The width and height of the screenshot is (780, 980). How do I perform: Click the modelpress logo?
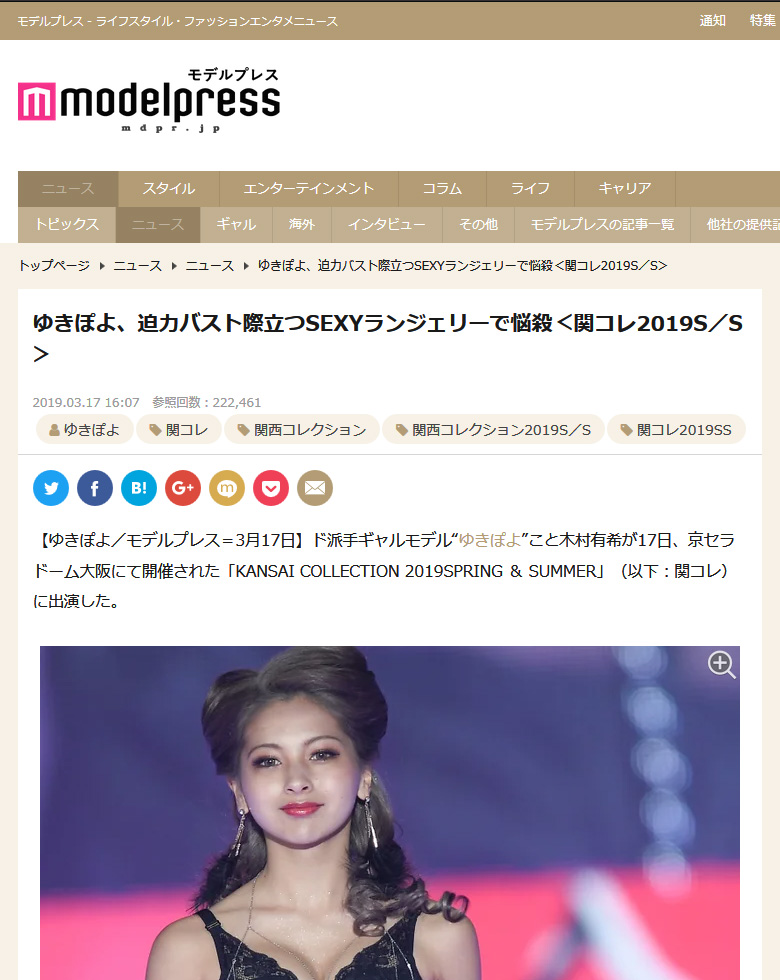[x=149, y=100]
